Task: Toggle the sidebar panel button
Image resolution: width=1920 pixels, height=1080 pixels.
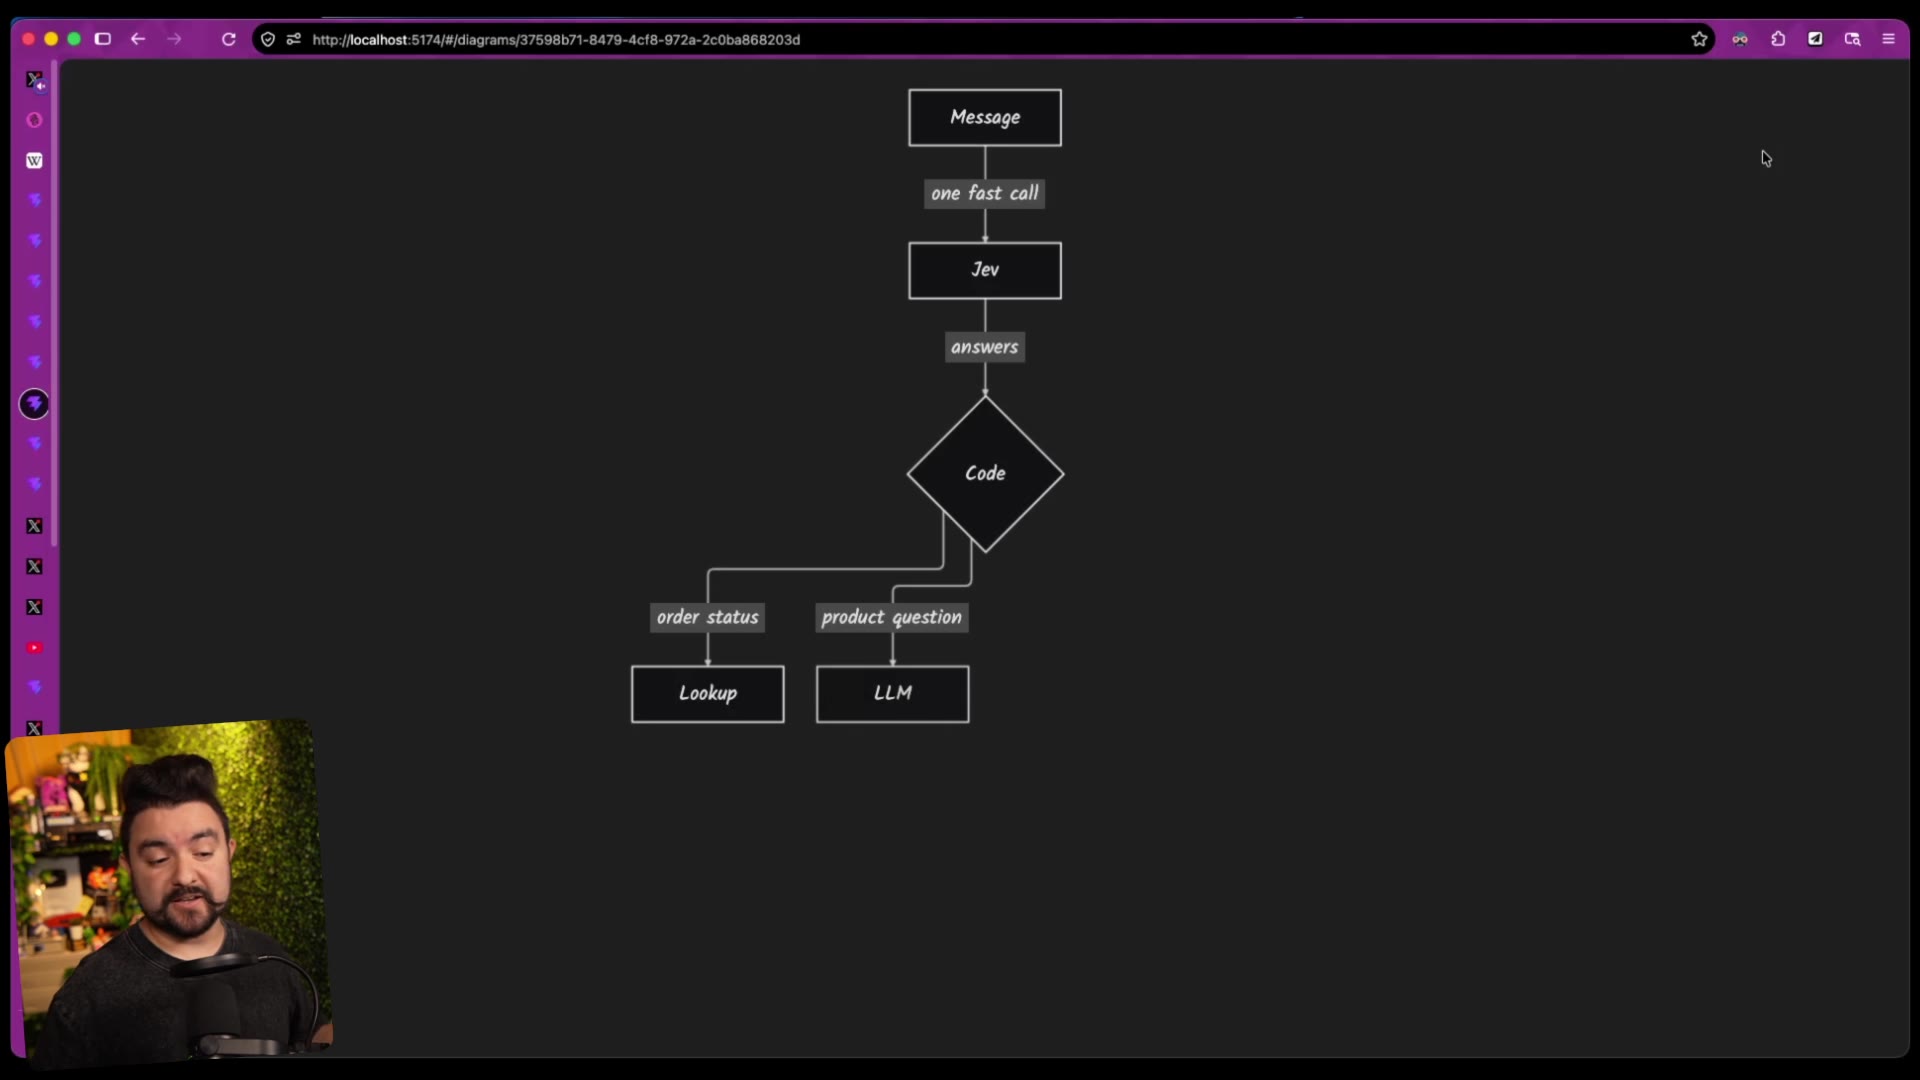Action: pyautogui.click(x=102, y=39)
